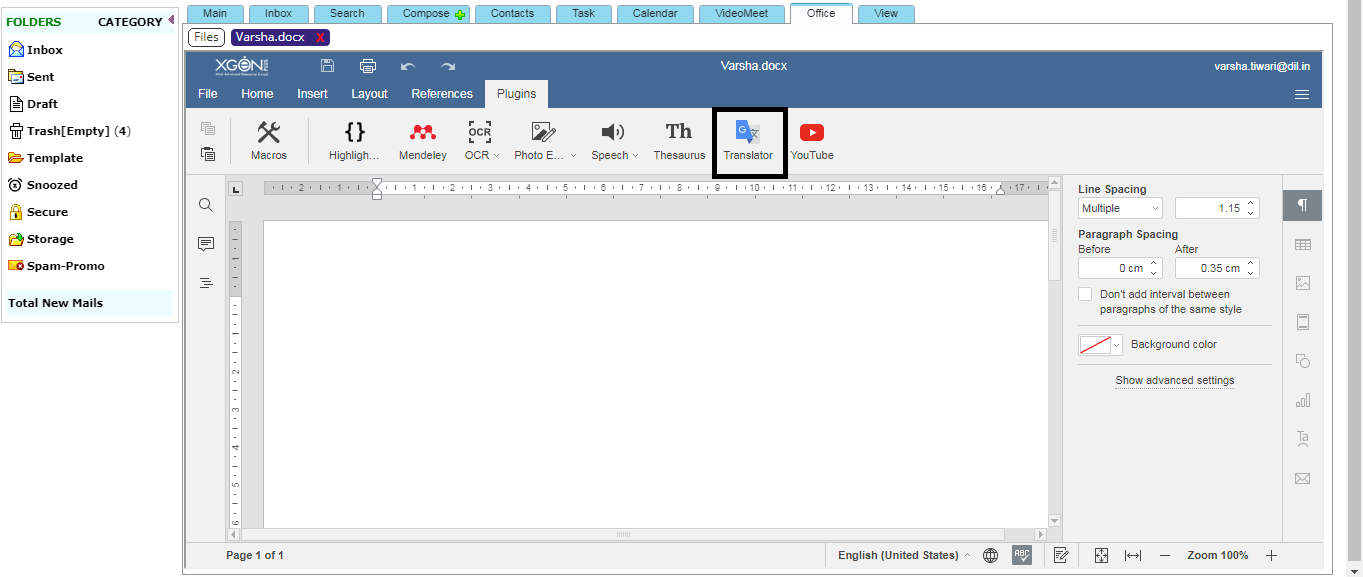Click the Copy icon in toolbar

point(208,128)
